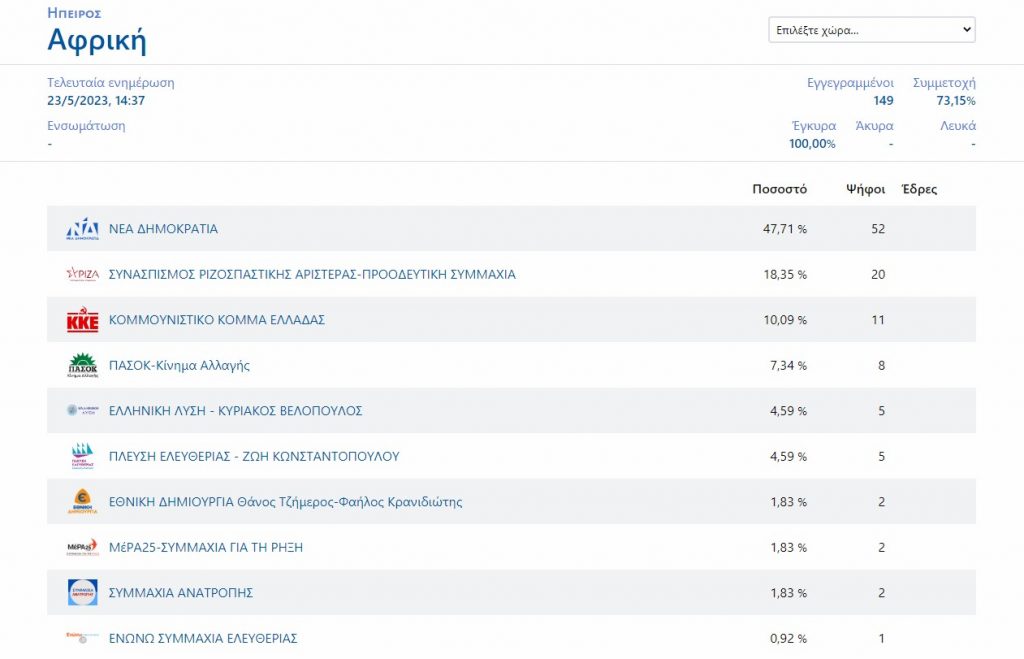Click the ΕΝΩΝΩ ΣΥΜΜΑΧΙΑ ΕΛΕΥΘΕΡΙΑΣ party name
This screenshot has height=659, width=1024.
(x=203, y=638)
